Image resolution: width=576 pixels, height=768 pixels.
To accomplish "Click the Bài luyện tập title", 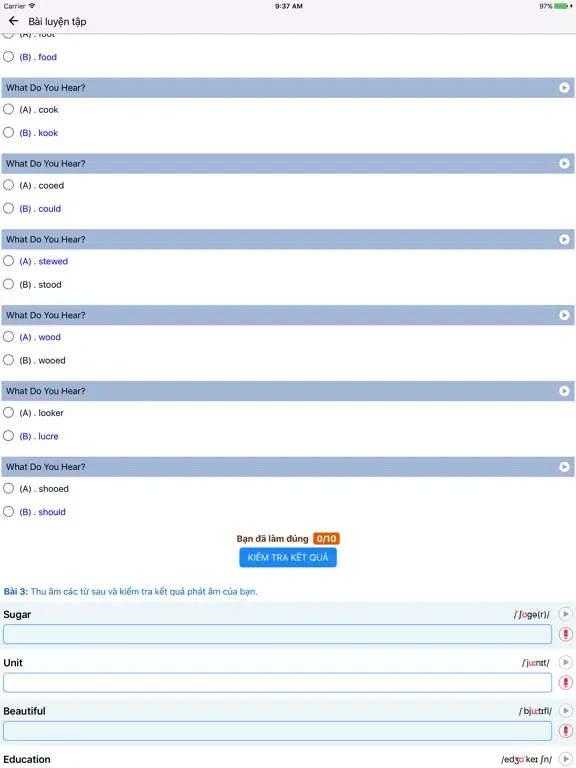I will pos(57,22).
